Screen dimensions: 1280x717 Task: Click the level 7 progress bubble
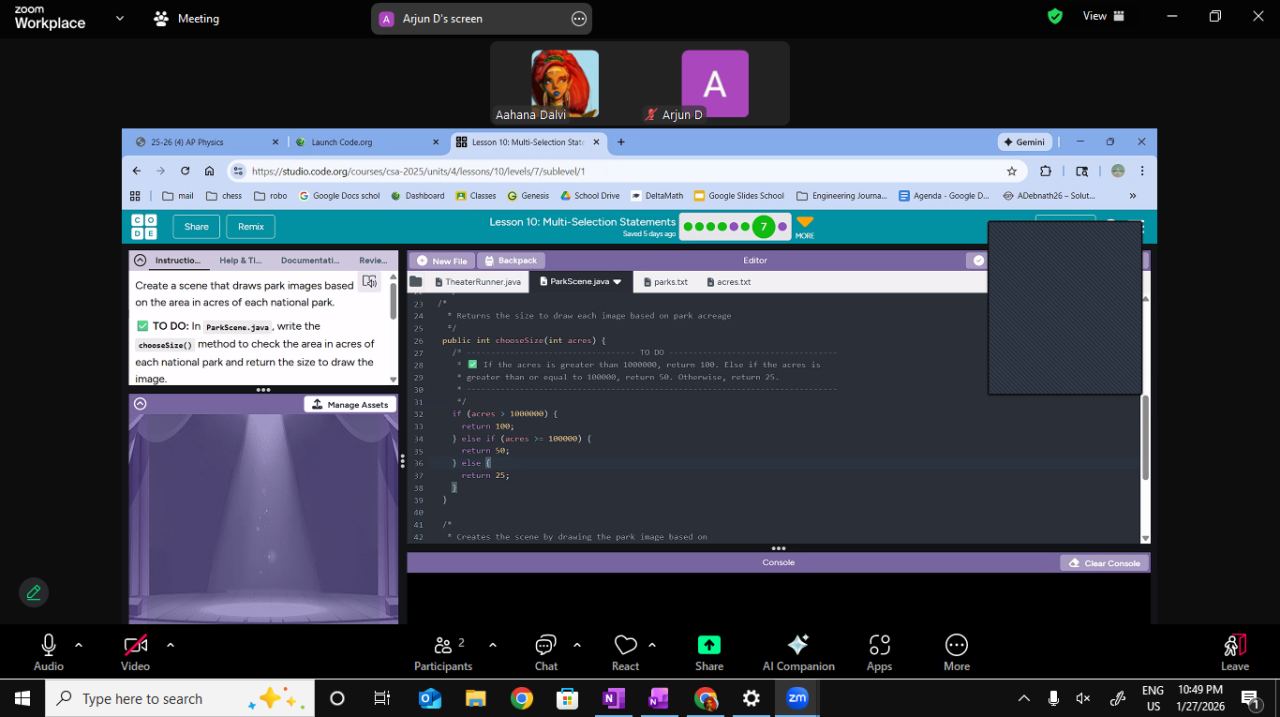(764, 227)
